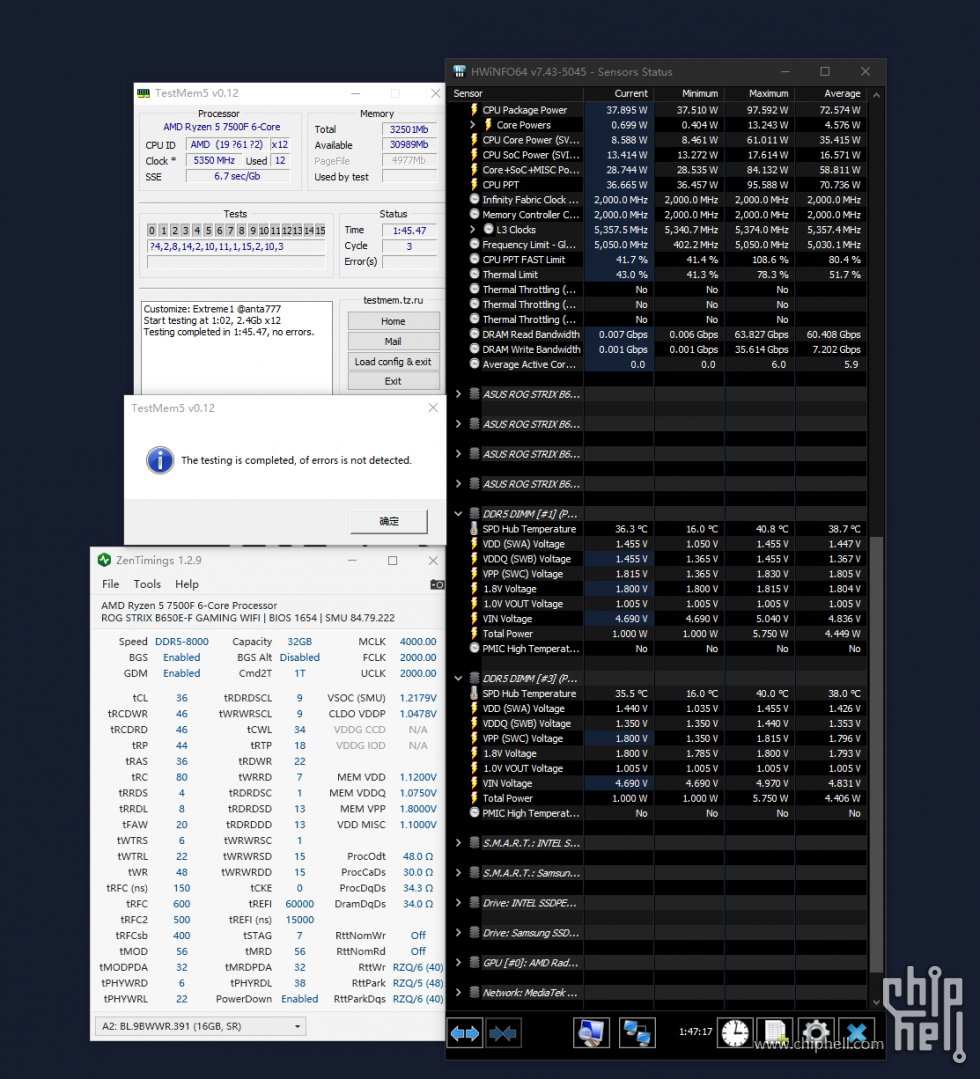This screenshot has width=980, height=1079.
Task: Click the logging sheet icon in HWiNFO toolbar
Action: click(x=776, y=1033)
